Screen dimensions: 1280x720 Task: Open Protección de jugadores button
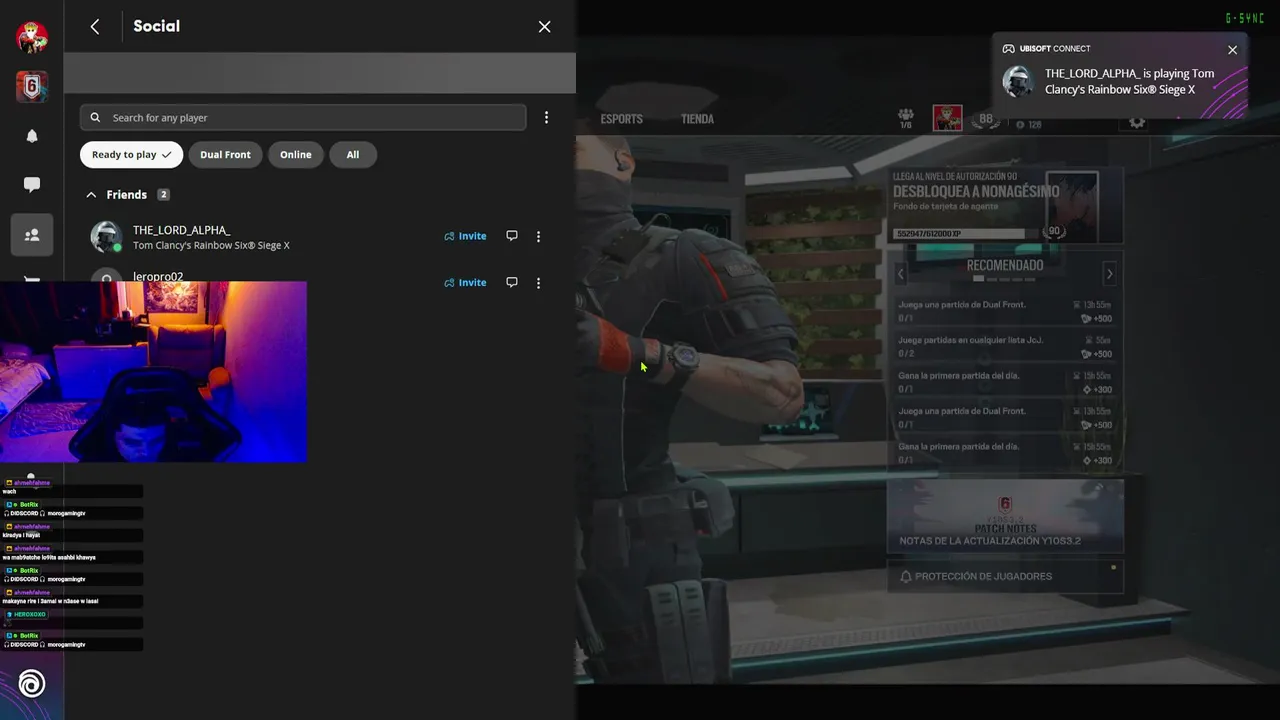coord(1005,576)
